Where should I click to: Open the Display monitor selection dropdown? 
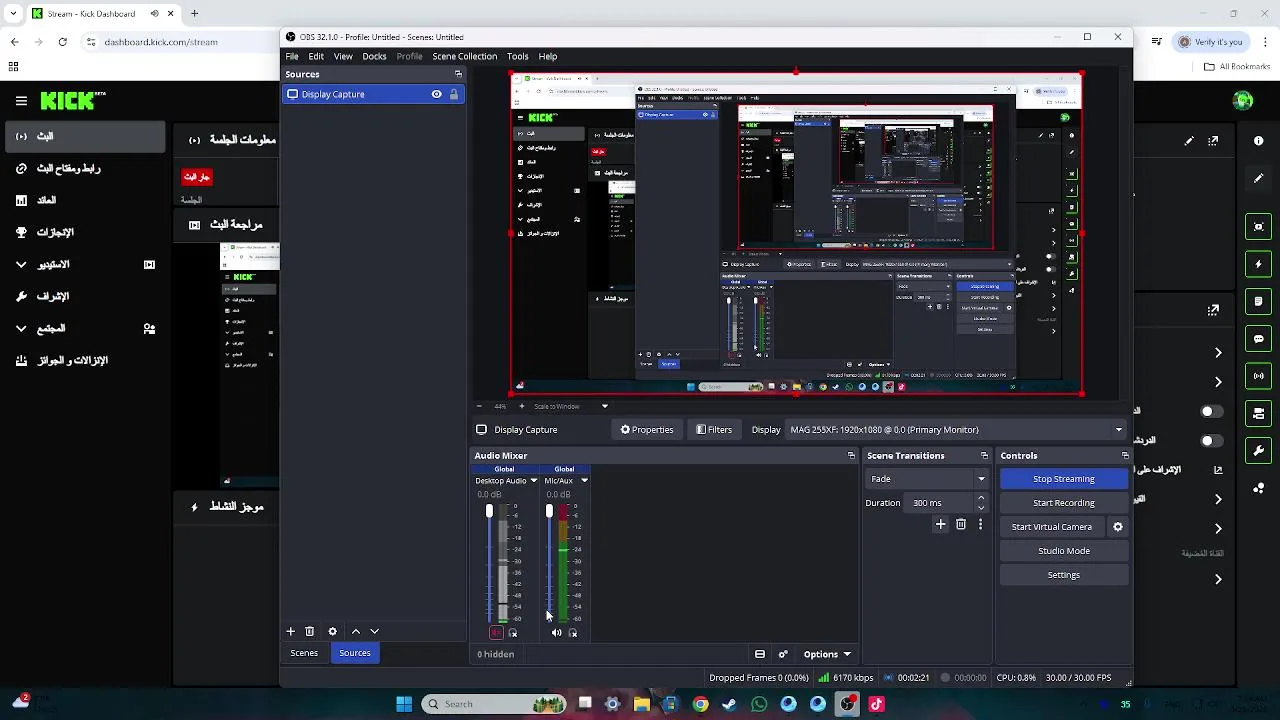click(x=955, y=430)
